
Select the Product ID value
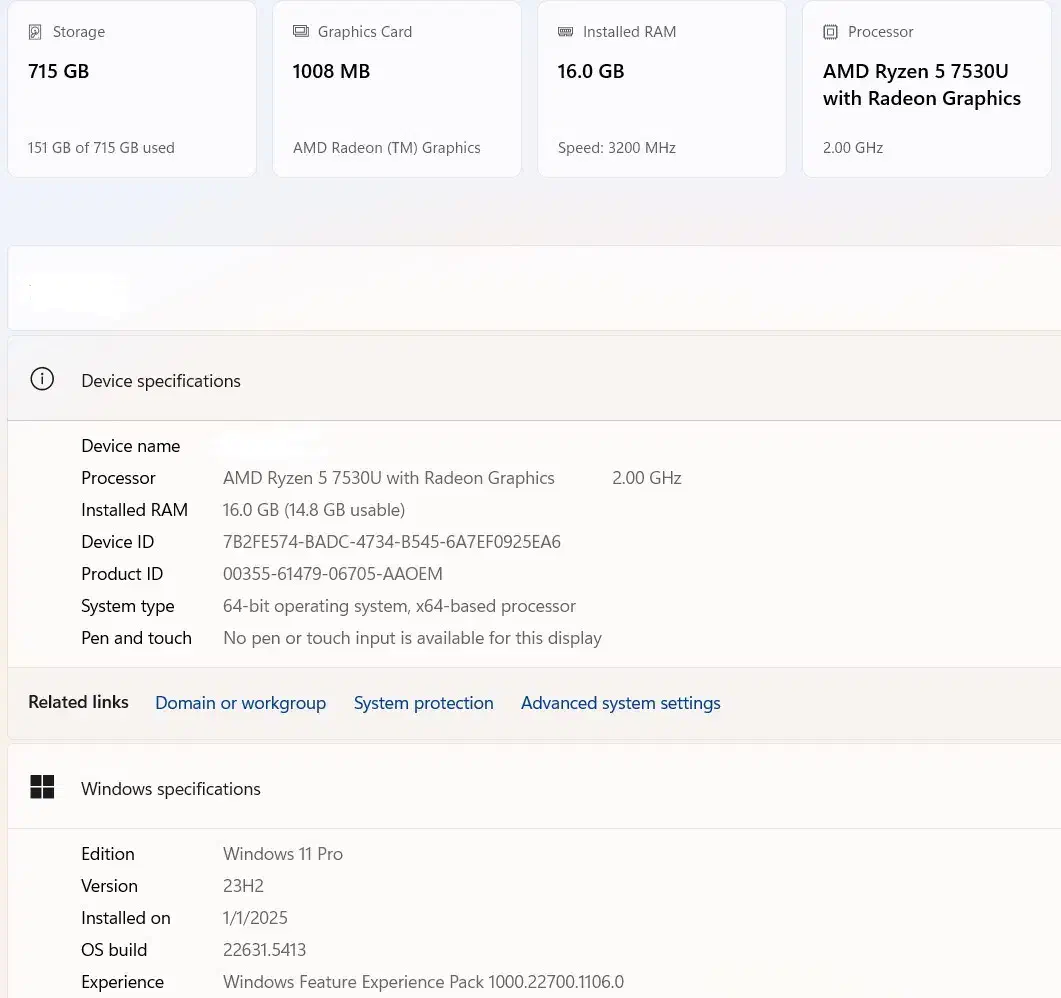click(332, 574)
